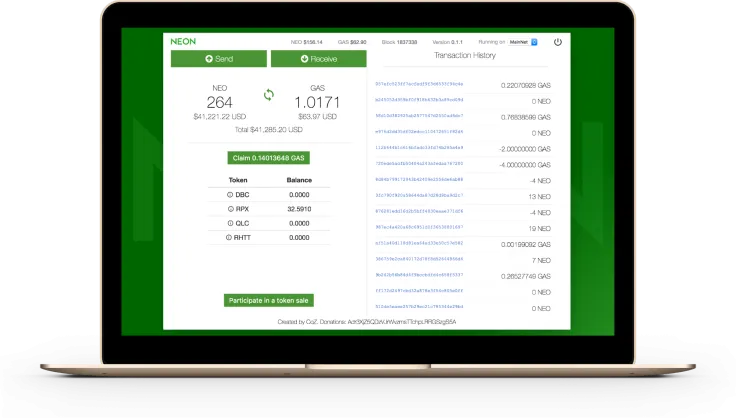Open transaction hash for 0.00199092 GAS
This screenshot has height=418, width=736.
(x=419, y=243)
